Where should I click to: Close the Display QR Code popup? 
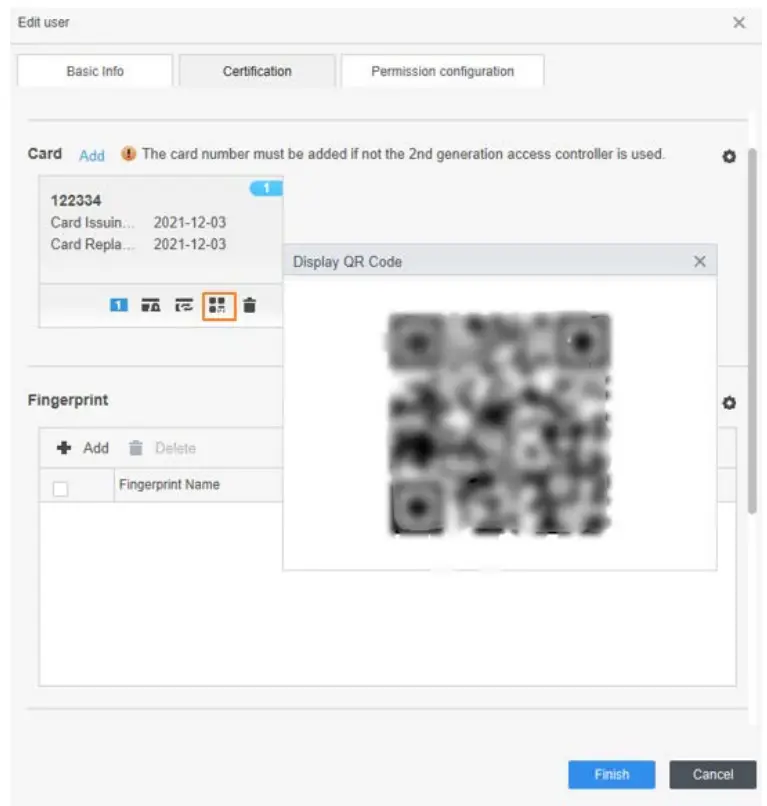pyautogui.click(x=700, y=261)
